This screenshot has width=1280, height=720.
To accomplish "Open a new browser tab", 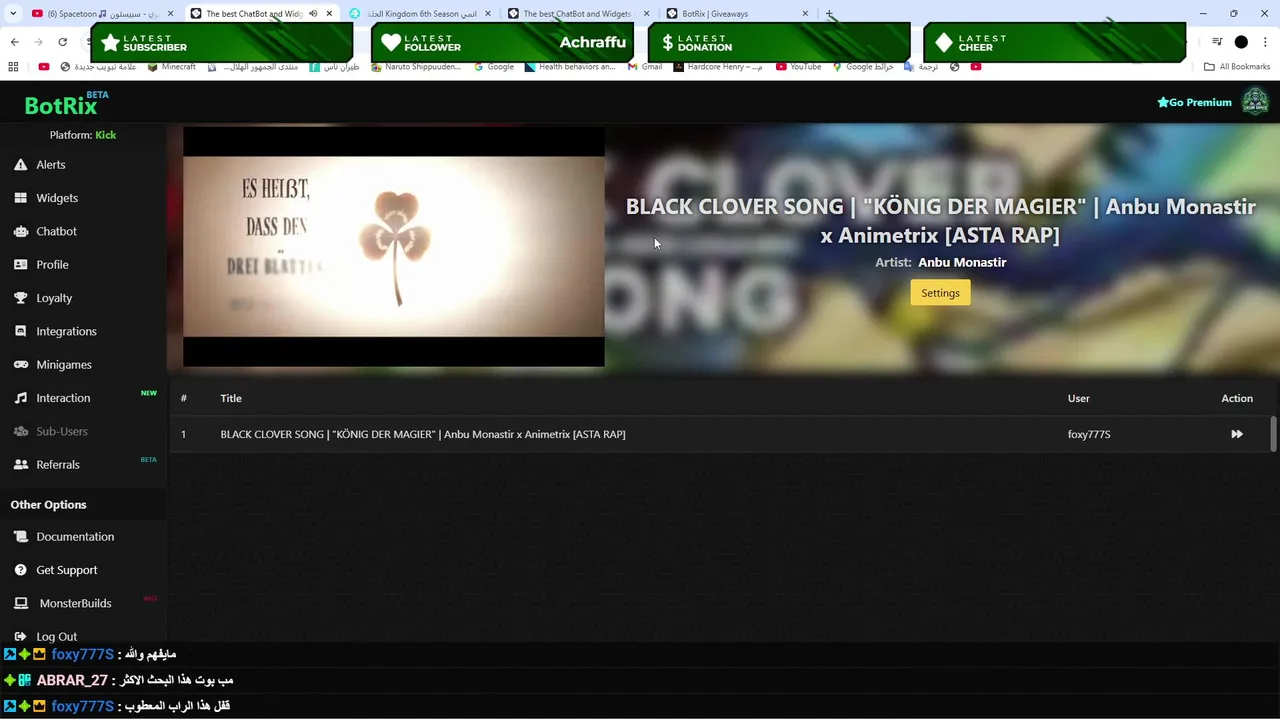I will point(829,14).
